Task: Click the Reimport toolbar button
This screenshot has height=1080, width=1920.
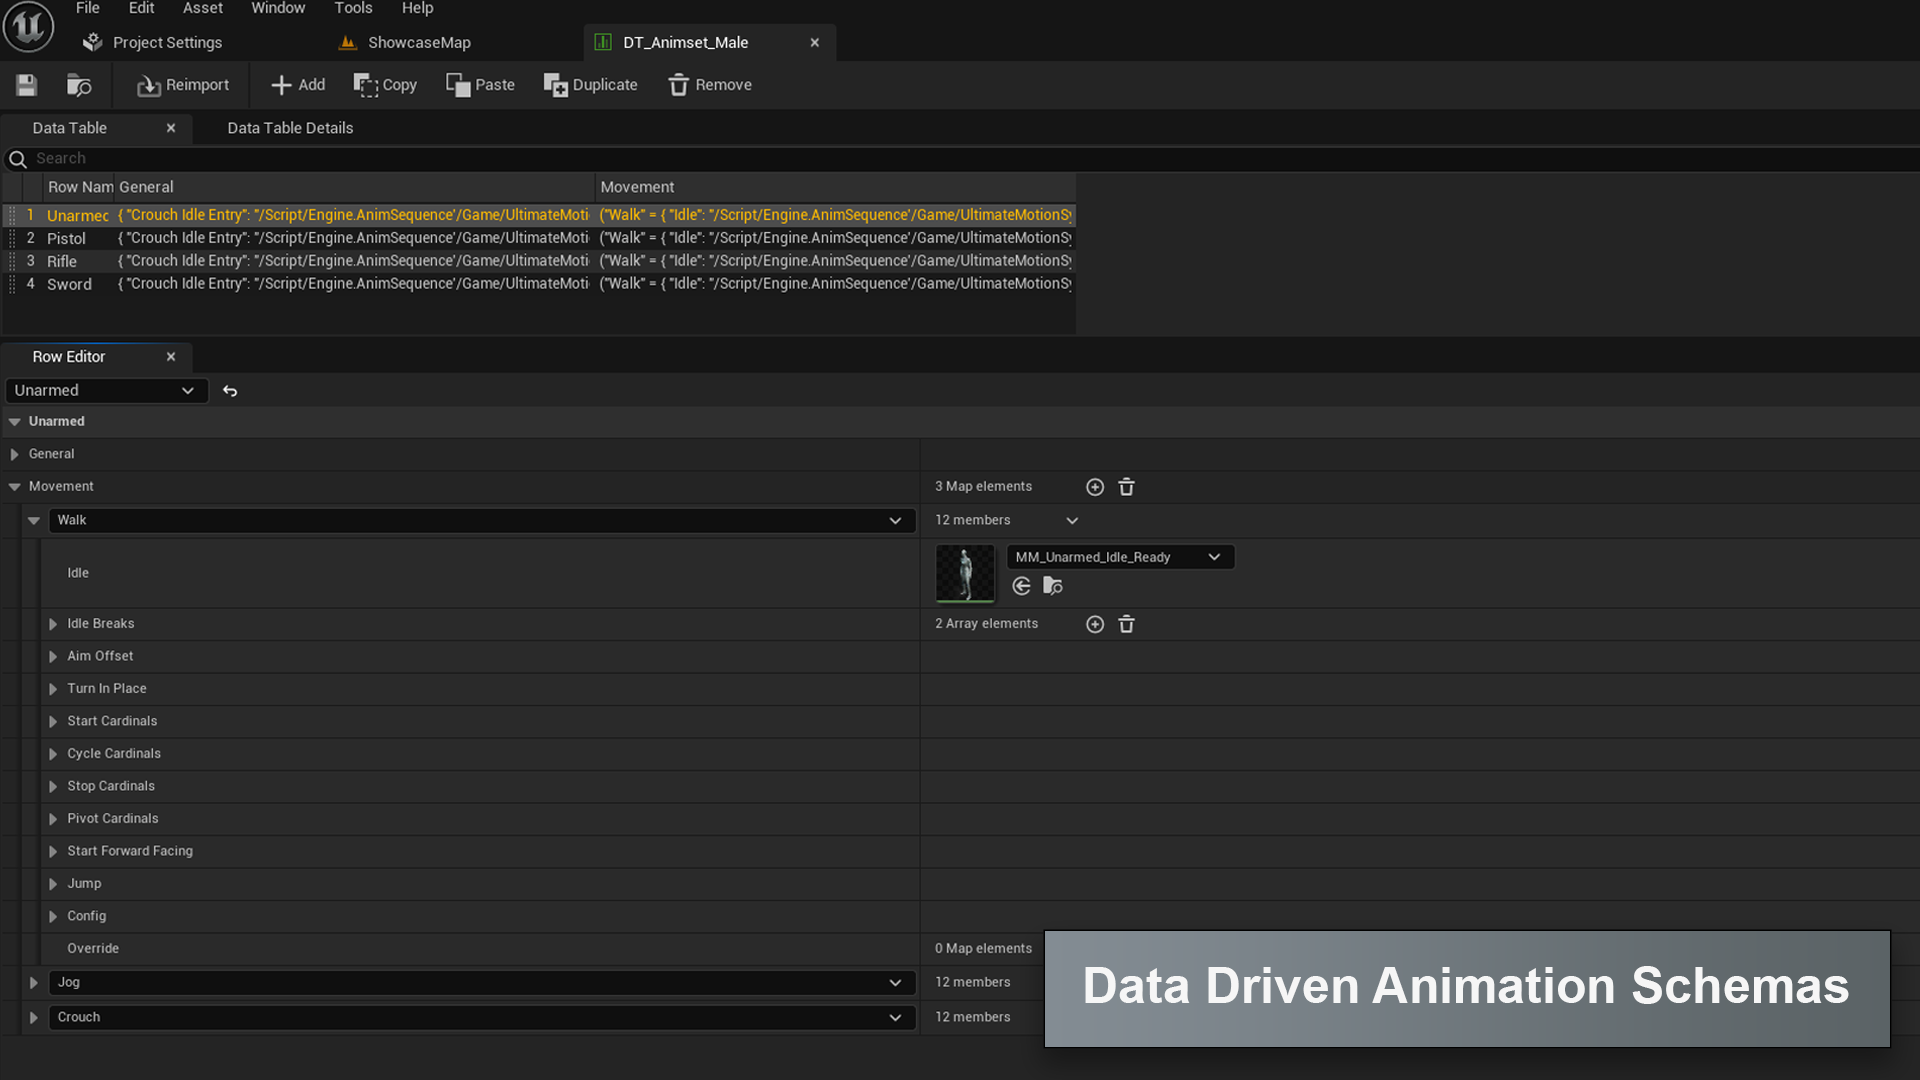Action: click(183, 85)
